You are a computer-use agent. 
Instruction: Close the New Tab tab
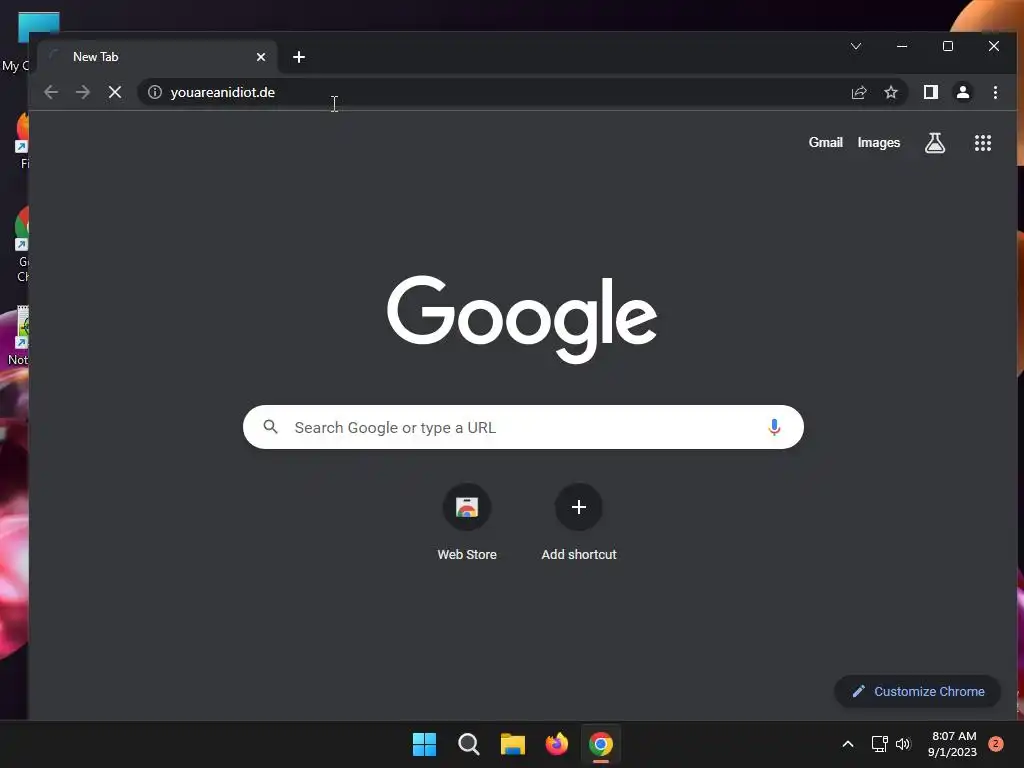[x=261, y=57]
